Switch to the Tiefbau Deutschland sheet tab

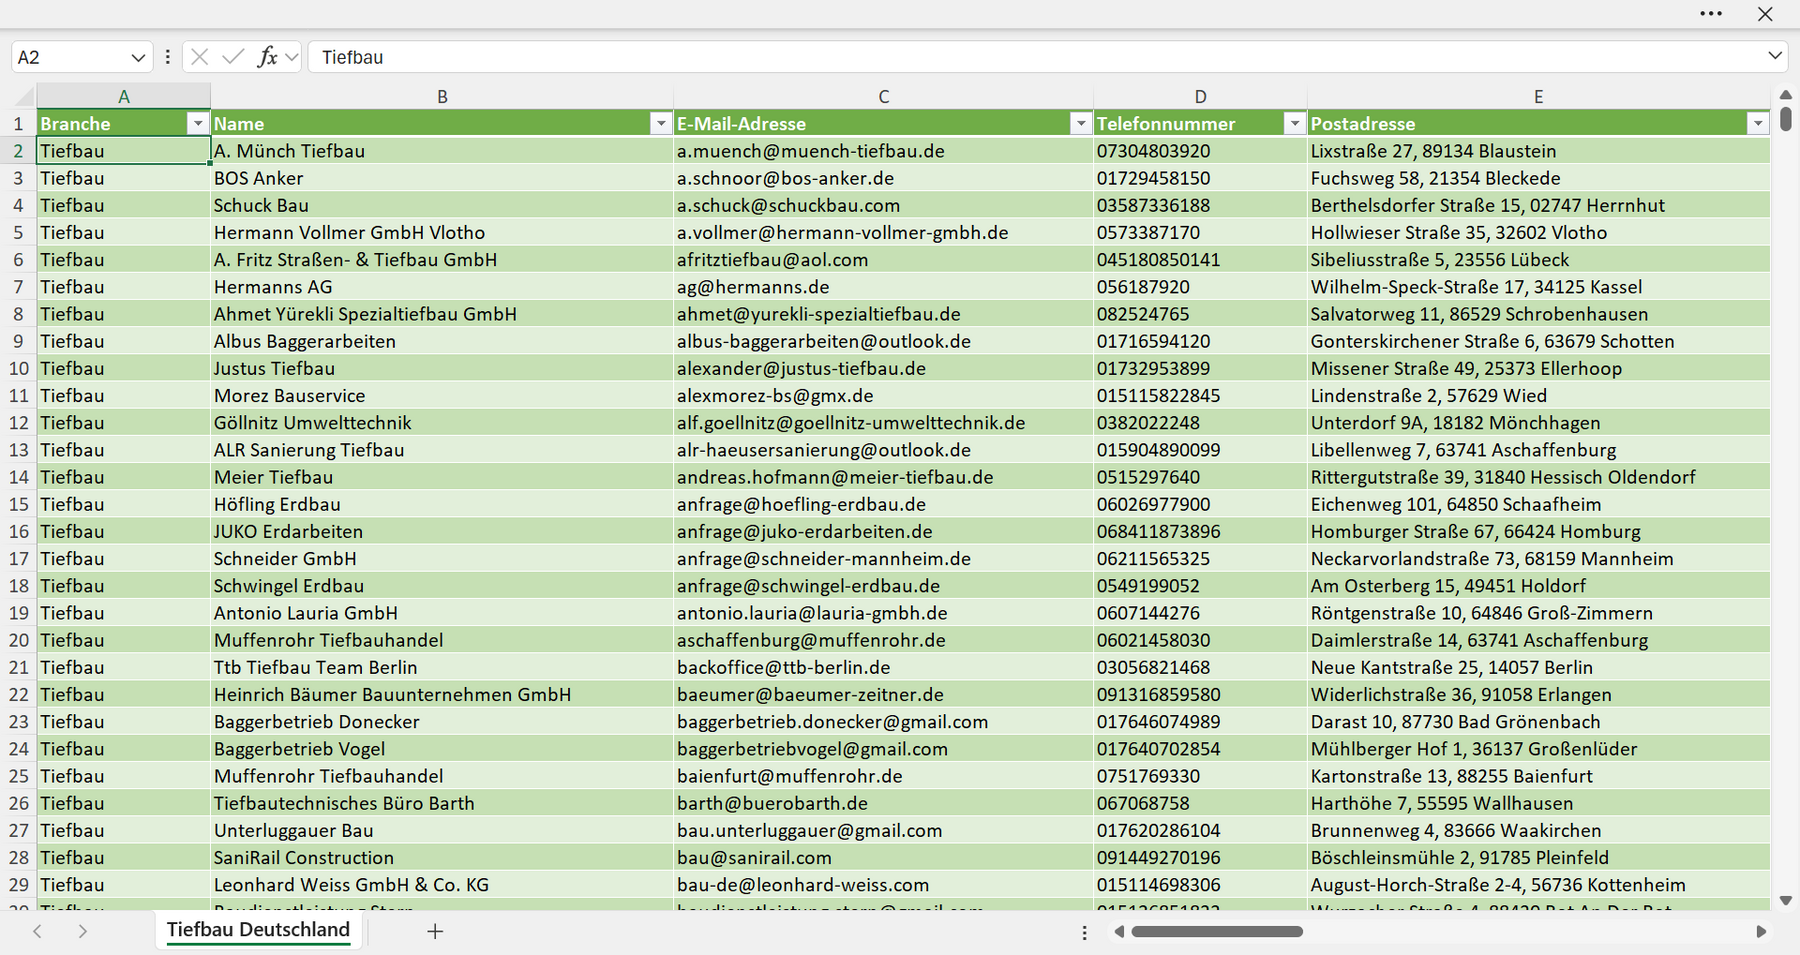click(x=258, y=930)
